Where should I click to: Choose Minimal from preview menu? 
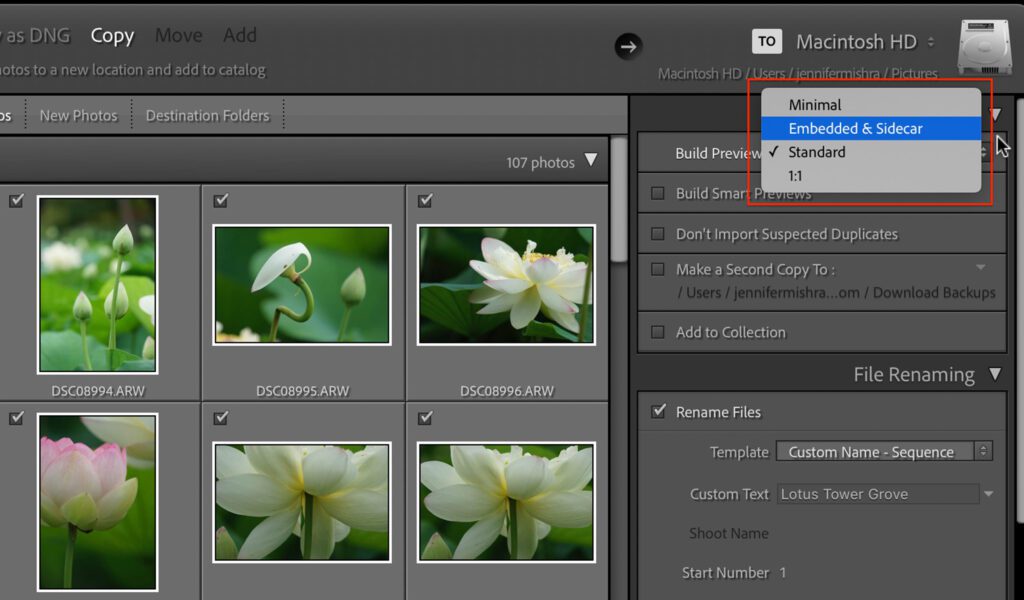[x=815, y=105]
